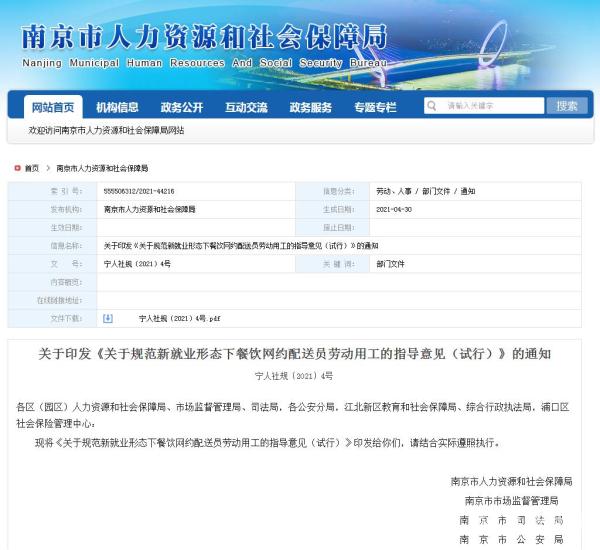This screenshot has height=550, width=600.
Task: Click the 劳动、人事 category text
Action: (x=393, y=191)
